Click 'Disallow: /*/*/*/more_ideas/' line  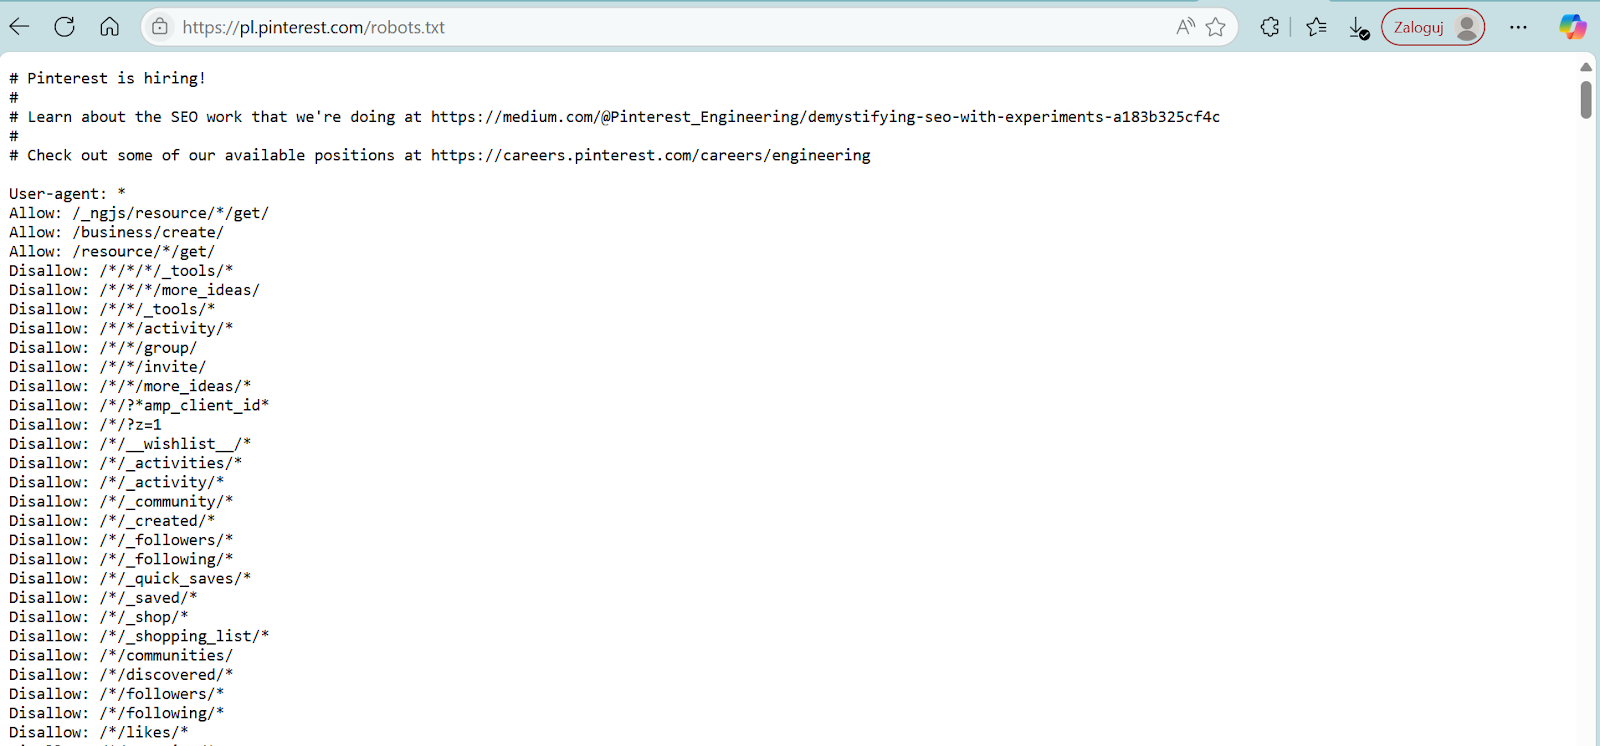click(135, 290)
